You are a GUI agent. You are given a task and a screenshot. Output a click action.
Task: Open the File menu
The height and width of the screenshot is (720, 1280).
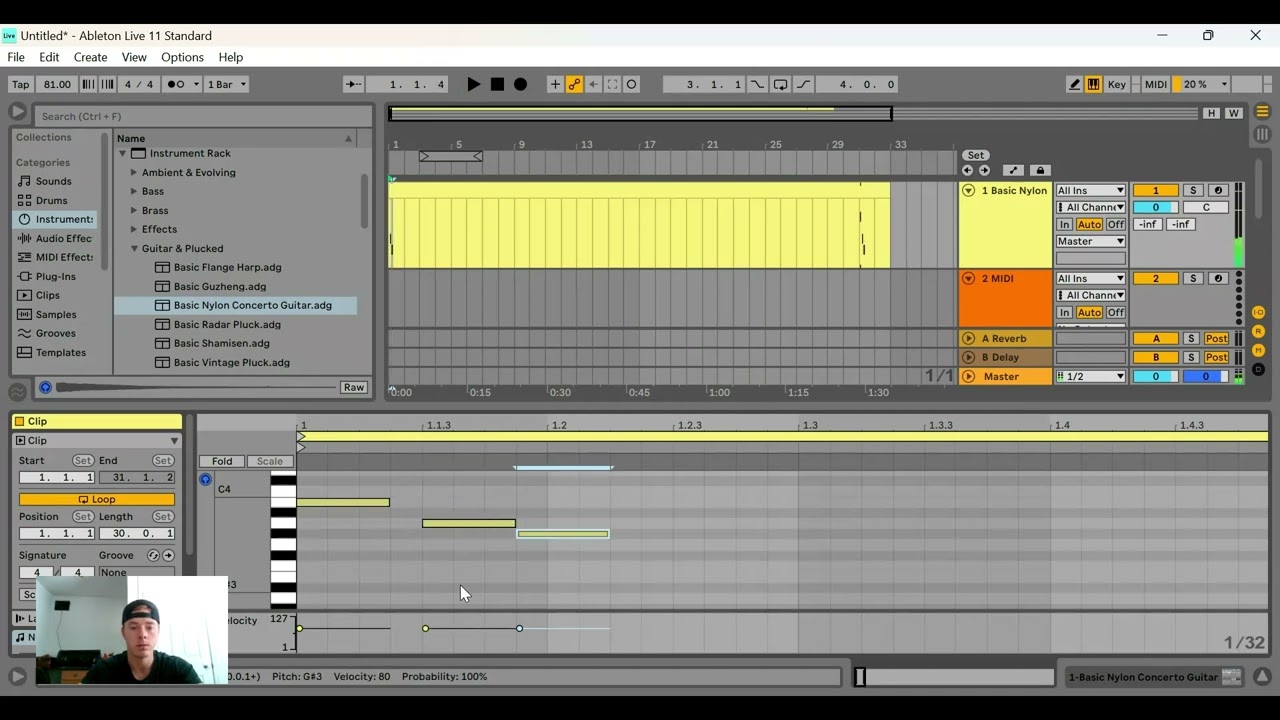tap(16, 57)
